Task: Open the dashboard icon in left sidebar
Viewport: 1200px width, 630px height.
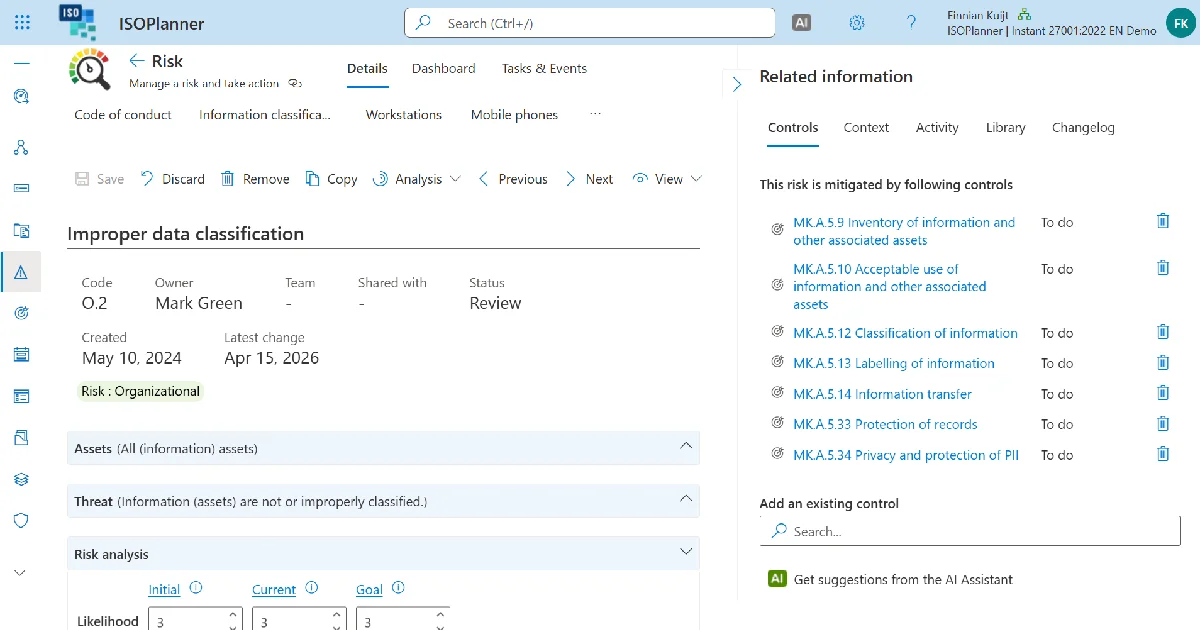Action: click(x=22, y=97)
